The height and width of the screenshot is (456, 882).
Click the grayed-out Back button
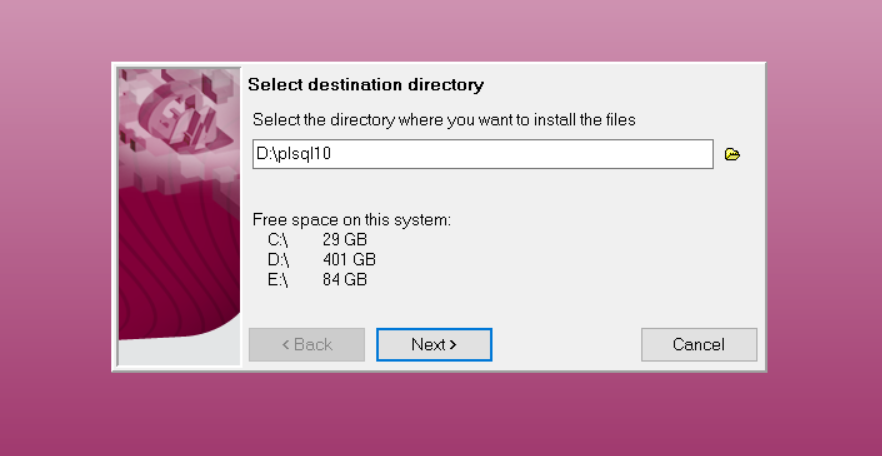(x=307, y=345)
